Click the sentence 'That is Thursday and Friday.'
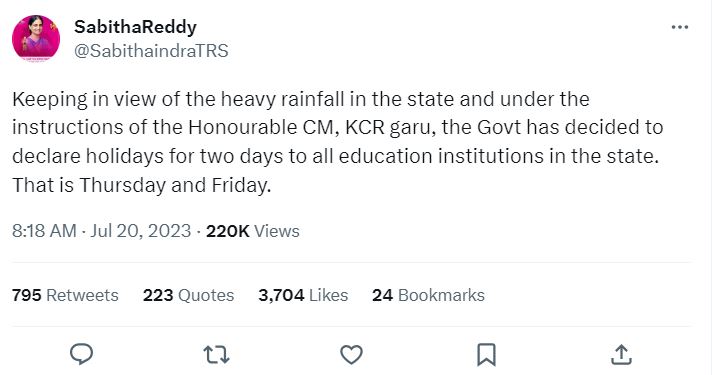This screenshot has width=712, height=375. click(x=142, y=185)
